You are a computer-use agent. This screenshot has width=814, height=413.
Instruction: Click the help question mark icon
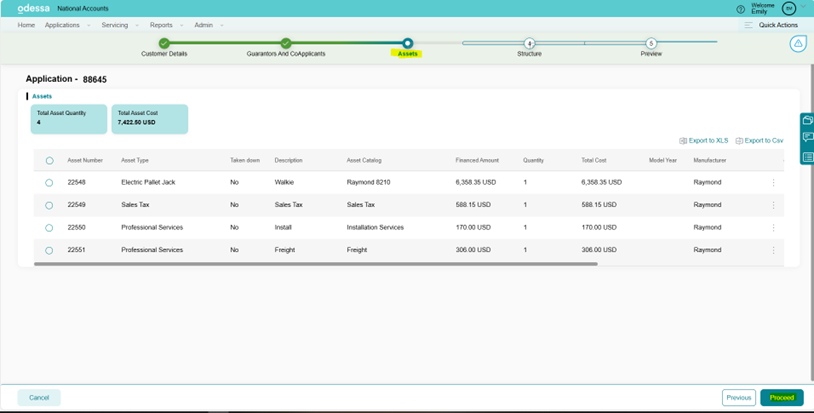[x=741, y=9]
